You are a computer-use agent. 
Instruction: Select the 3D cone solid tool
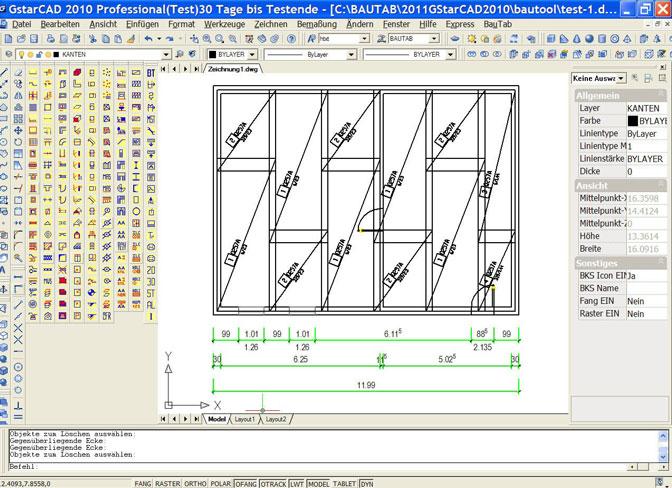coord(577,39)
